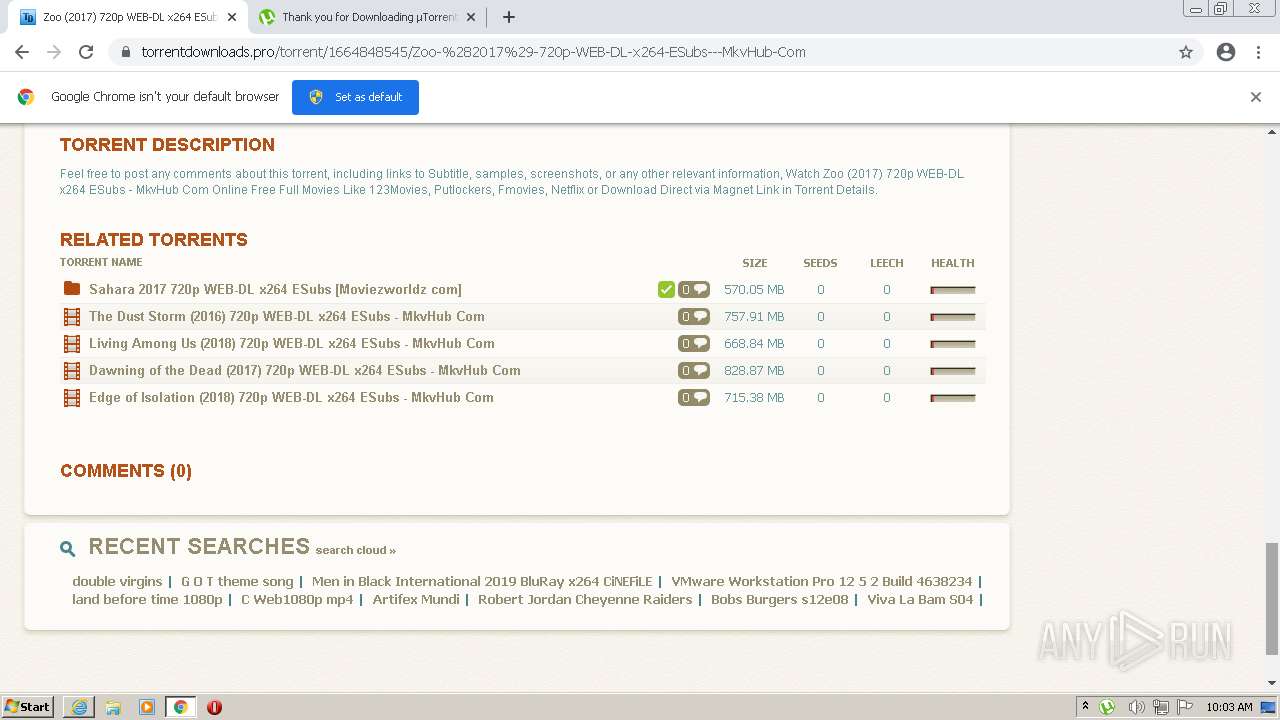The image size is (1280, 720).
Task: Reload the current page
Action: click(x=86, y=52)
